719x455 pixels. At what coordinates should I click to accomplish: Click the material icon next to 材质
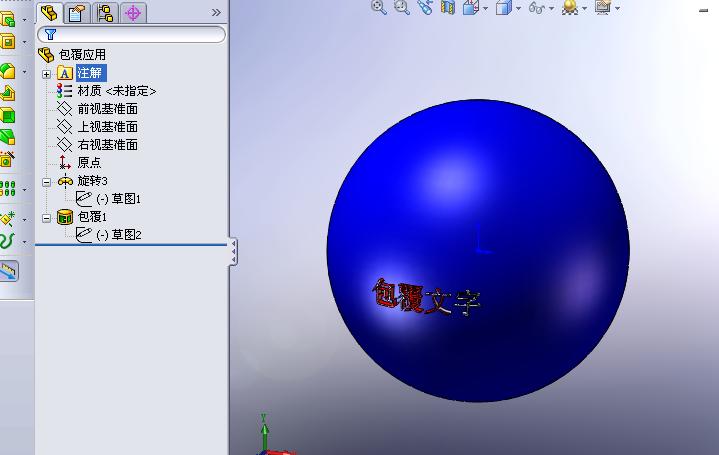click(x=64, y=91)
